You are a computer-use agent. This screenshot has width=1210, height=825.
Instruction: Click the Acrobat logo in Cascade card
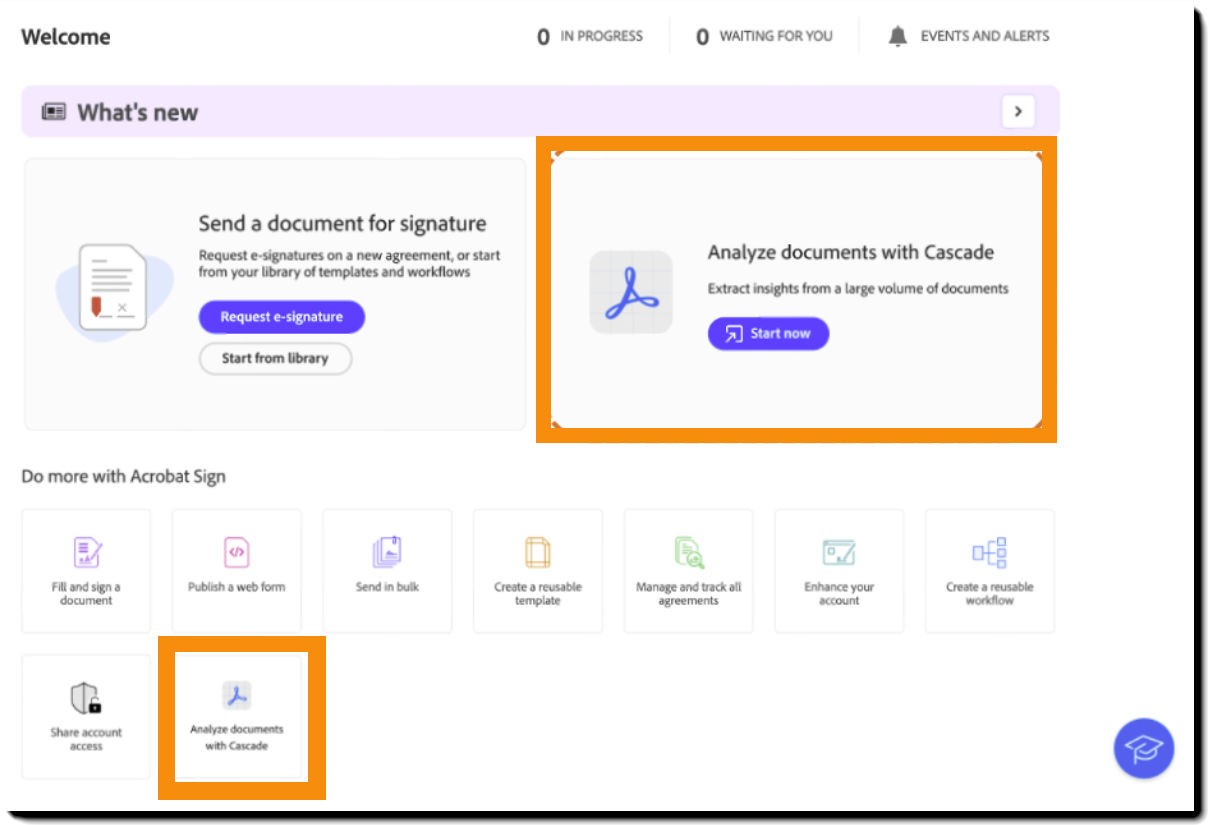(631, 292)
